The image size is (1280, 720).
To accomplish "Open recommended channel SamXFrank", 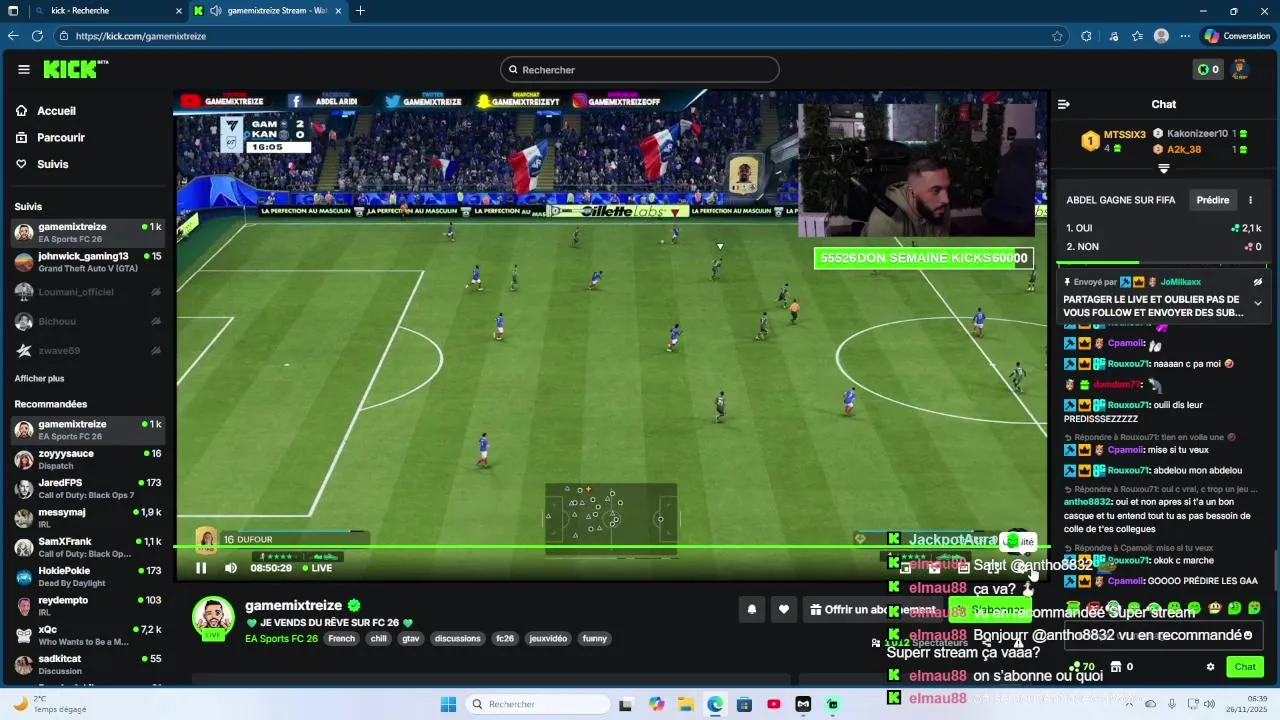I will (x=88, y=547).
